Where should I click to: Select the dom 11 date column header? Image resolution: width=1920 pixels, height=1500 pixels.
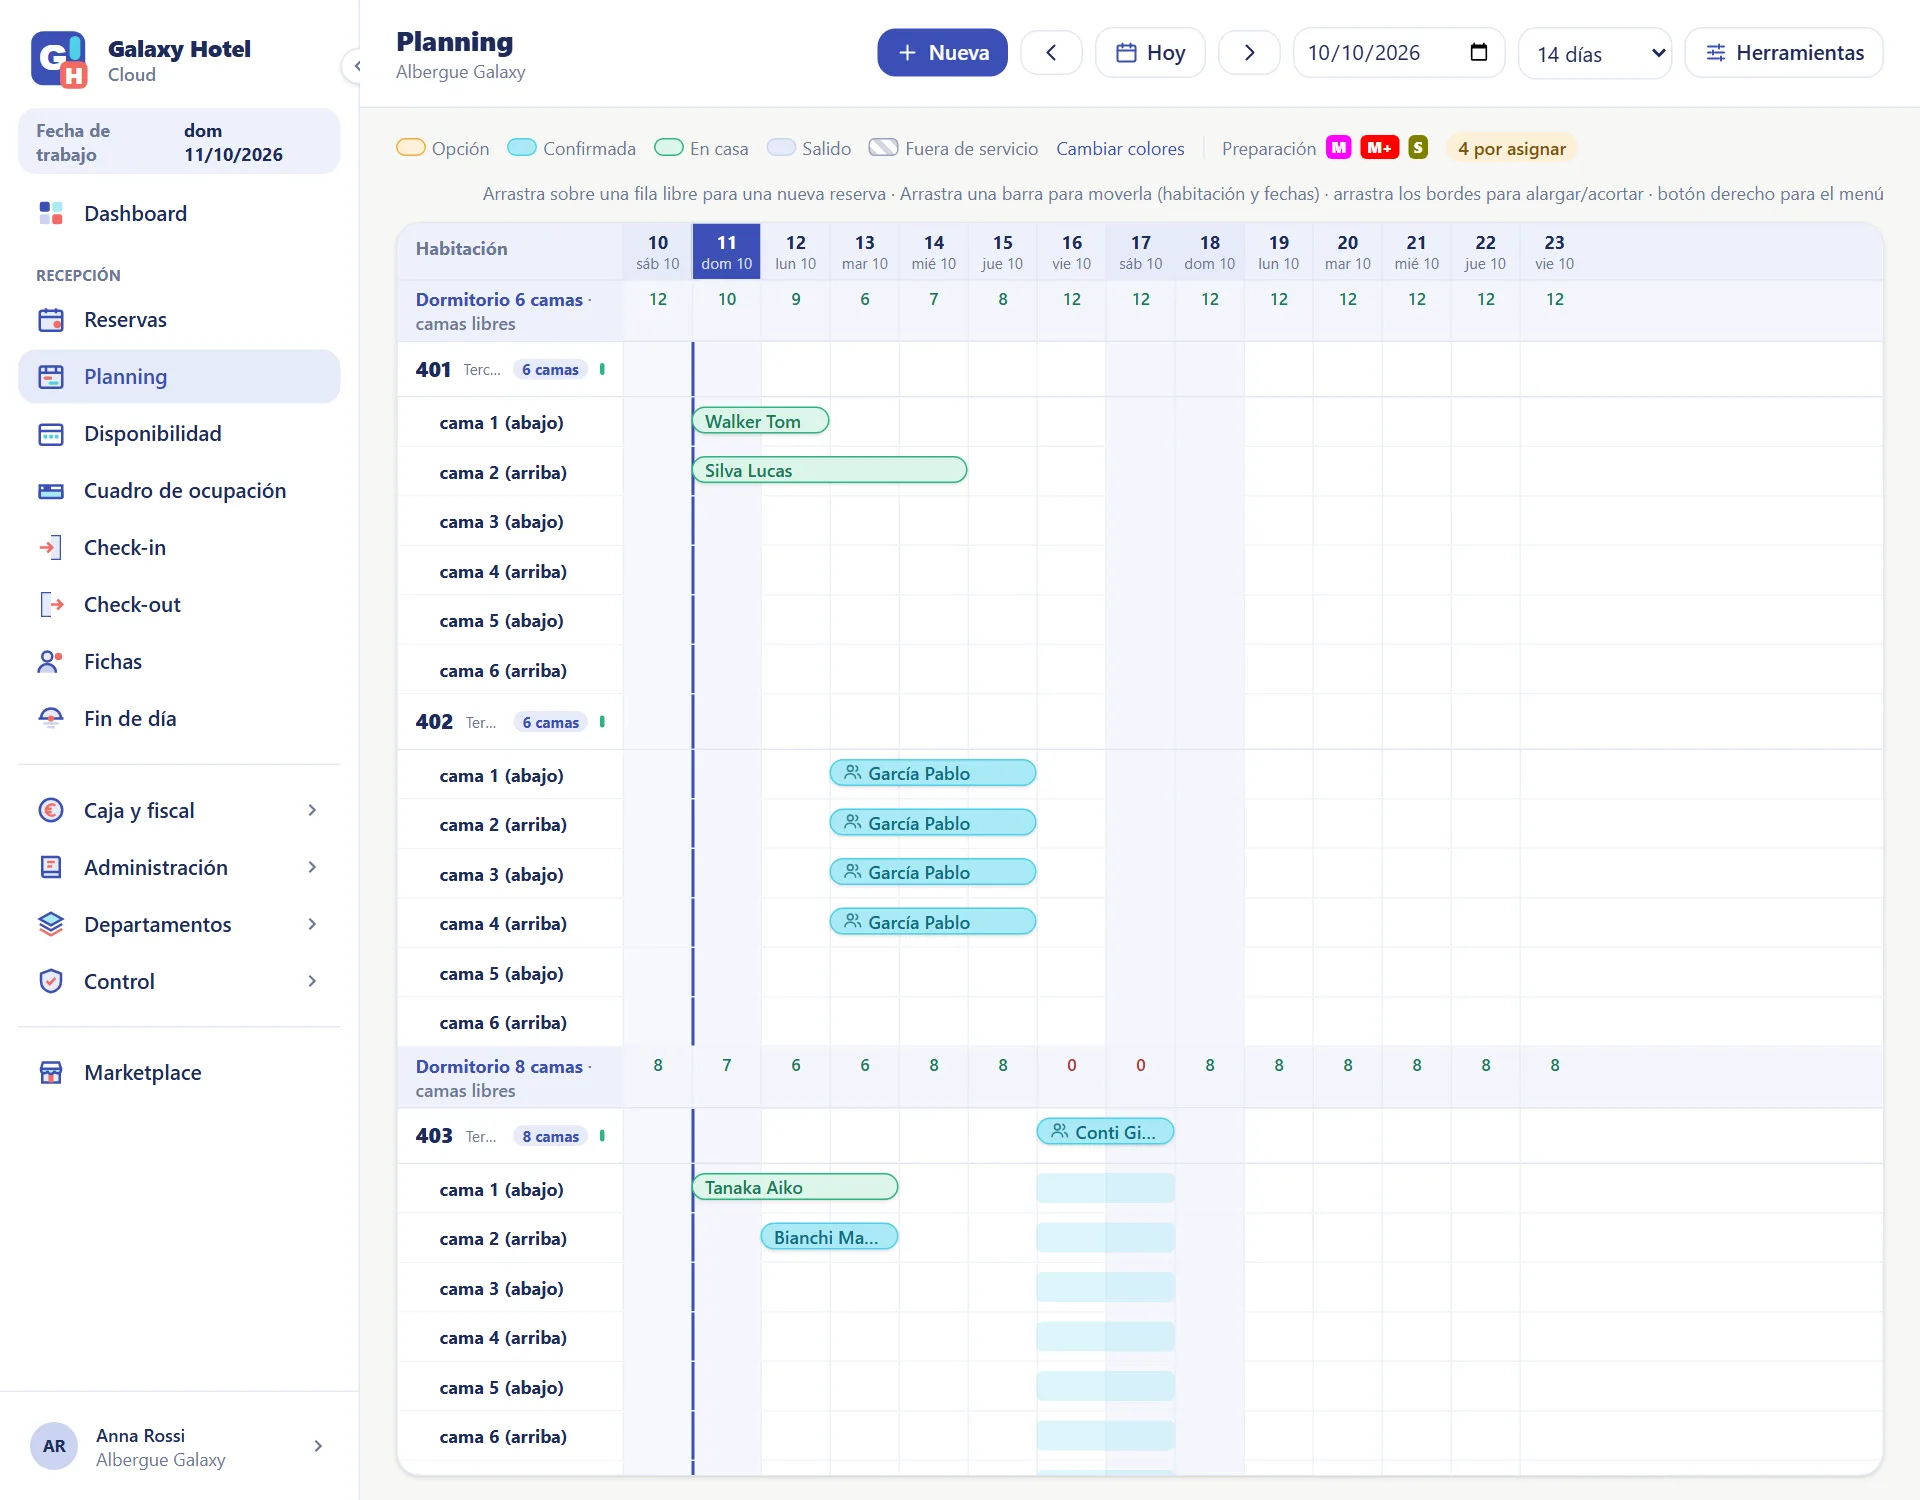pos(726,252)
